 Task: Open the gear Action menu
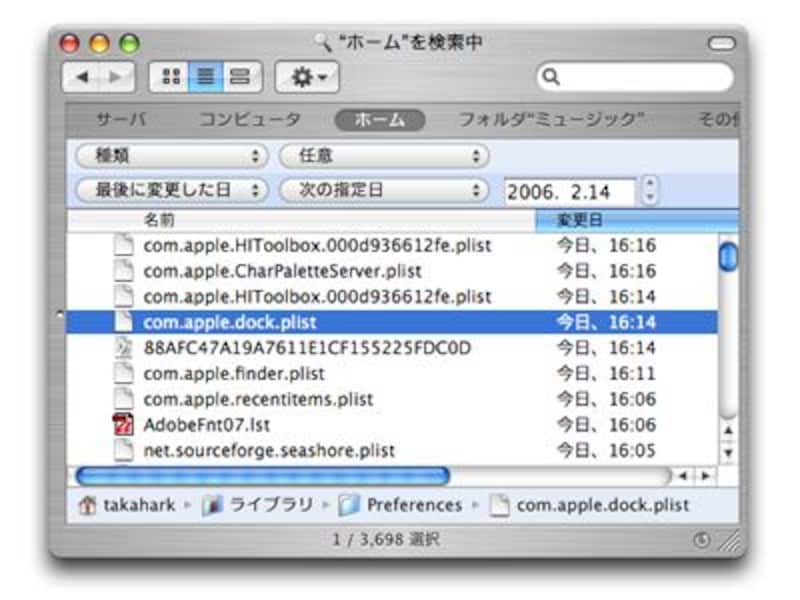[306, 77]
